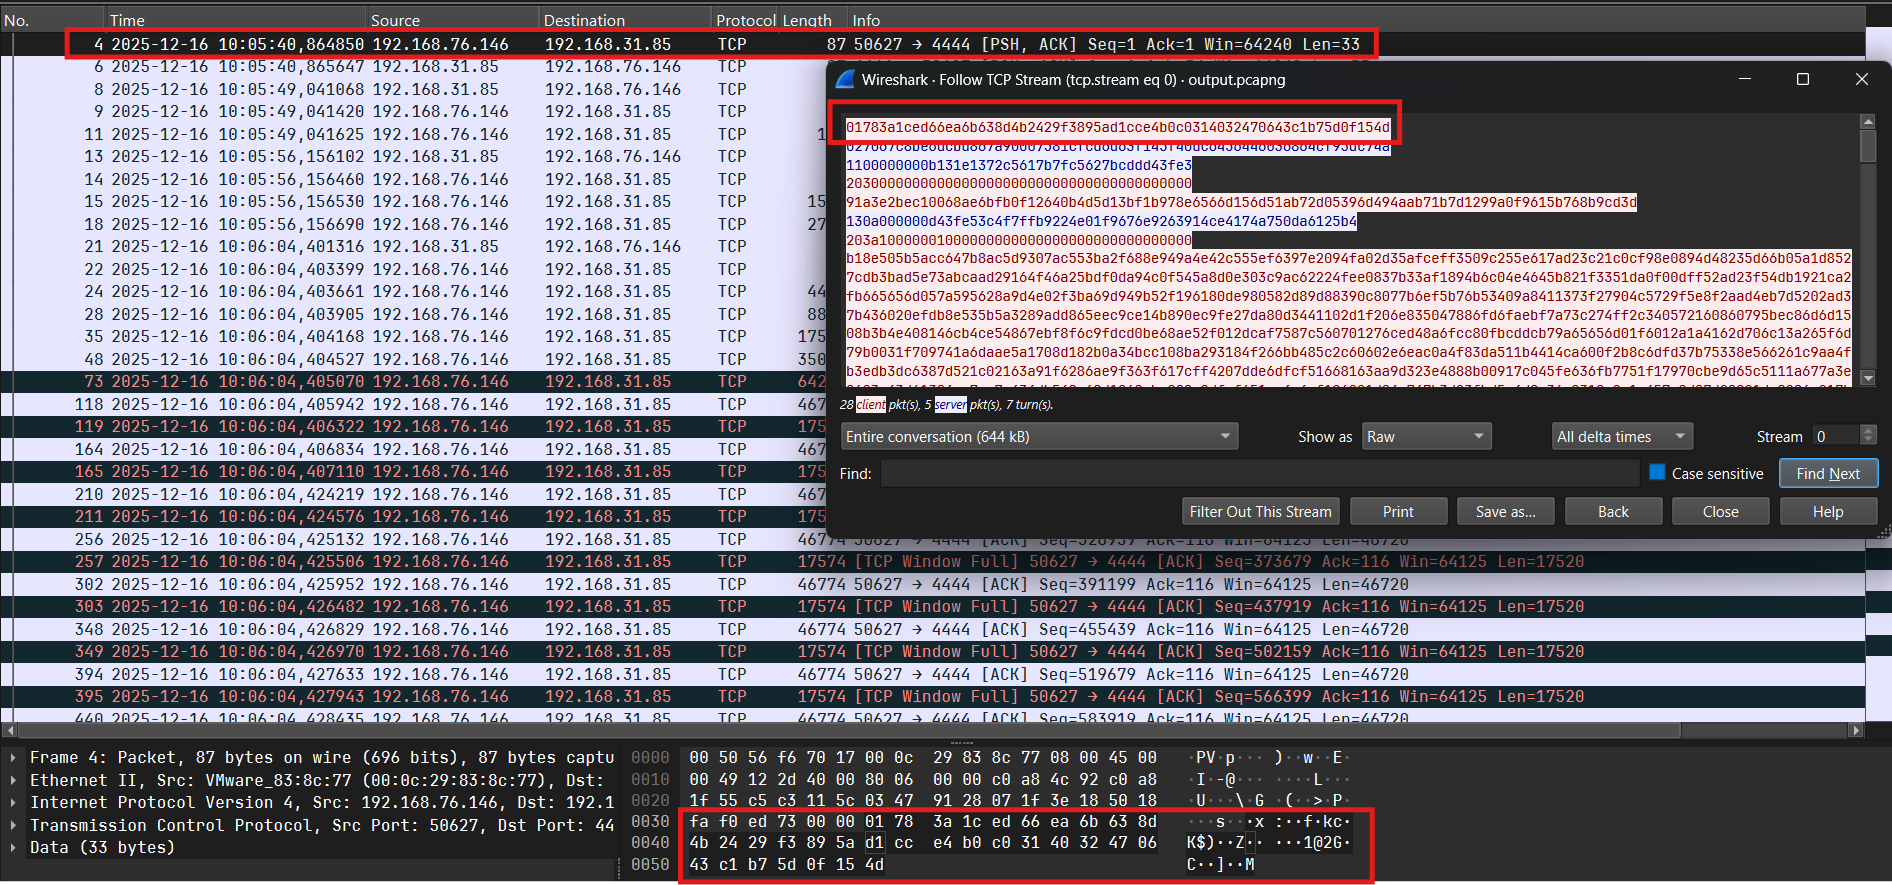Expand the Transmission Control Protocol tree node
The image size is (1892, 885).
[x=13, y=825]
